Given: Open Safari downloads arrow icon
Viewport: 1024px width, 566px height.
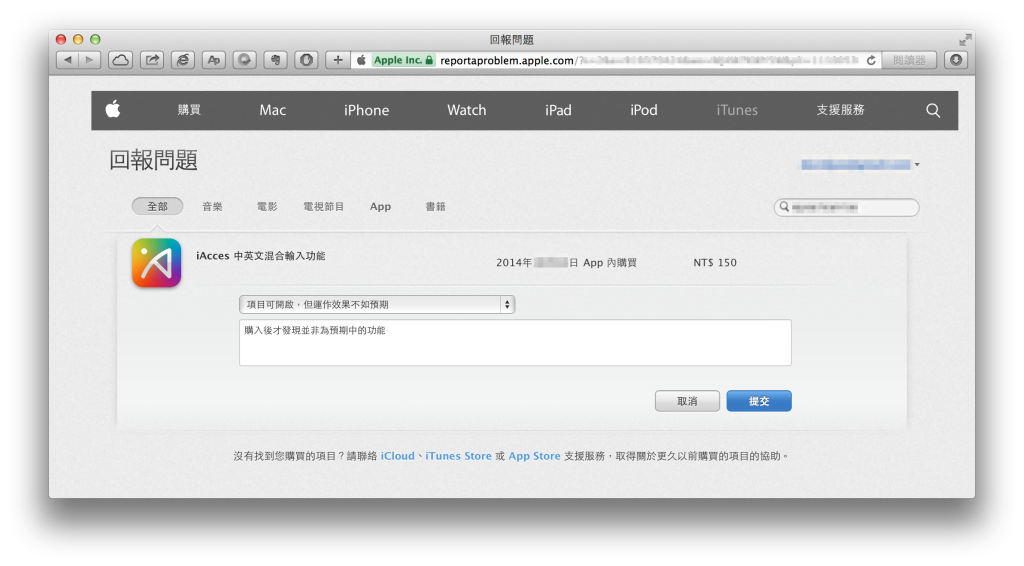Looking at the screenshot, I should coord(956,60).
